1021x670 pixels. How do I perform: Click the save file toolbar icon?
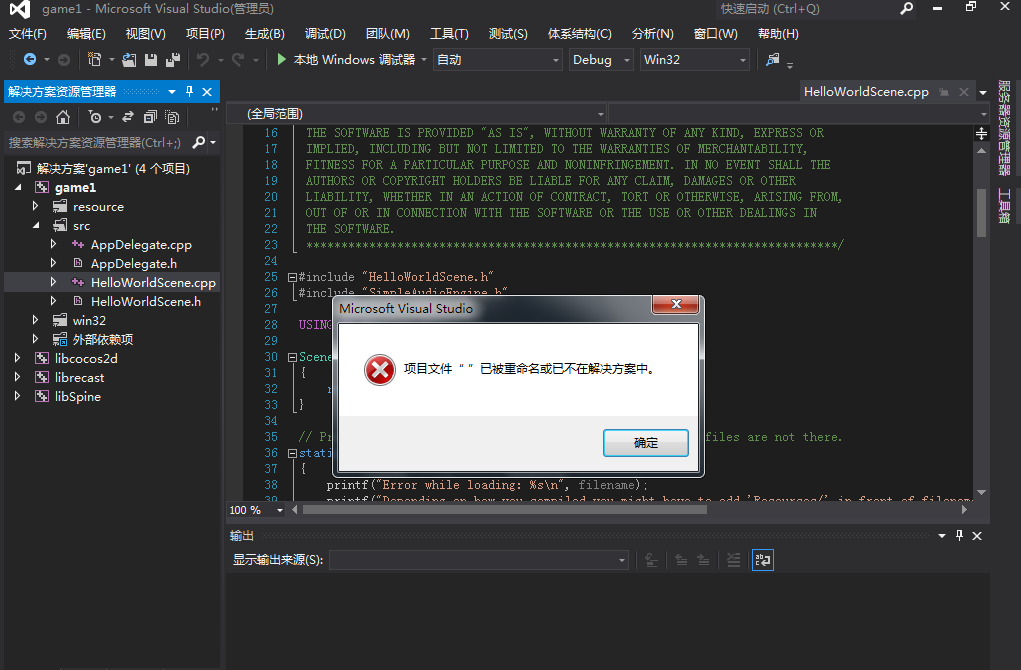(151, 60)
